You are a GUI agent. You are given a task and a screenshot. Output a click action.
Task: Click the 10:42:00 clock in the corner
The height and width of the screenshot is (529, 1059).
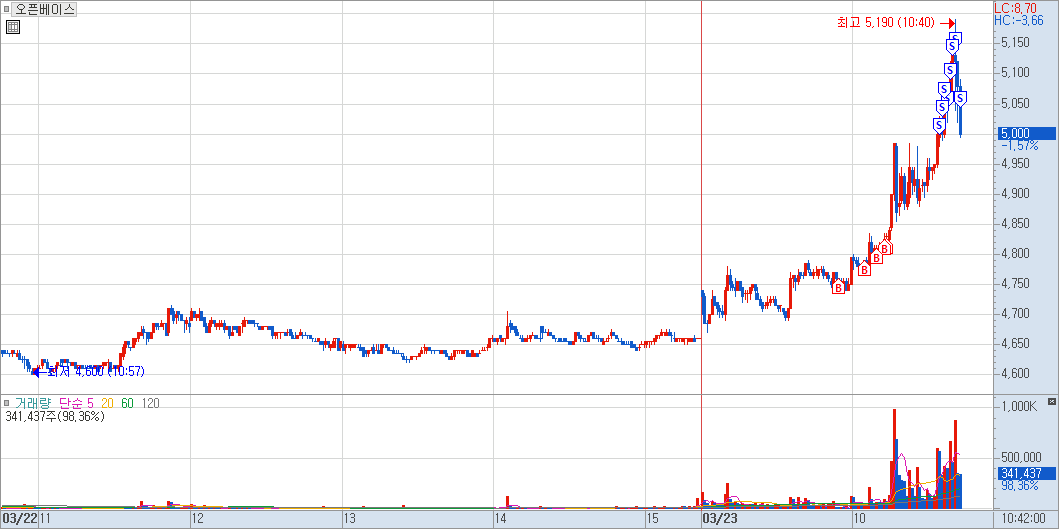pyautogui.click(x=1025, y=519)
